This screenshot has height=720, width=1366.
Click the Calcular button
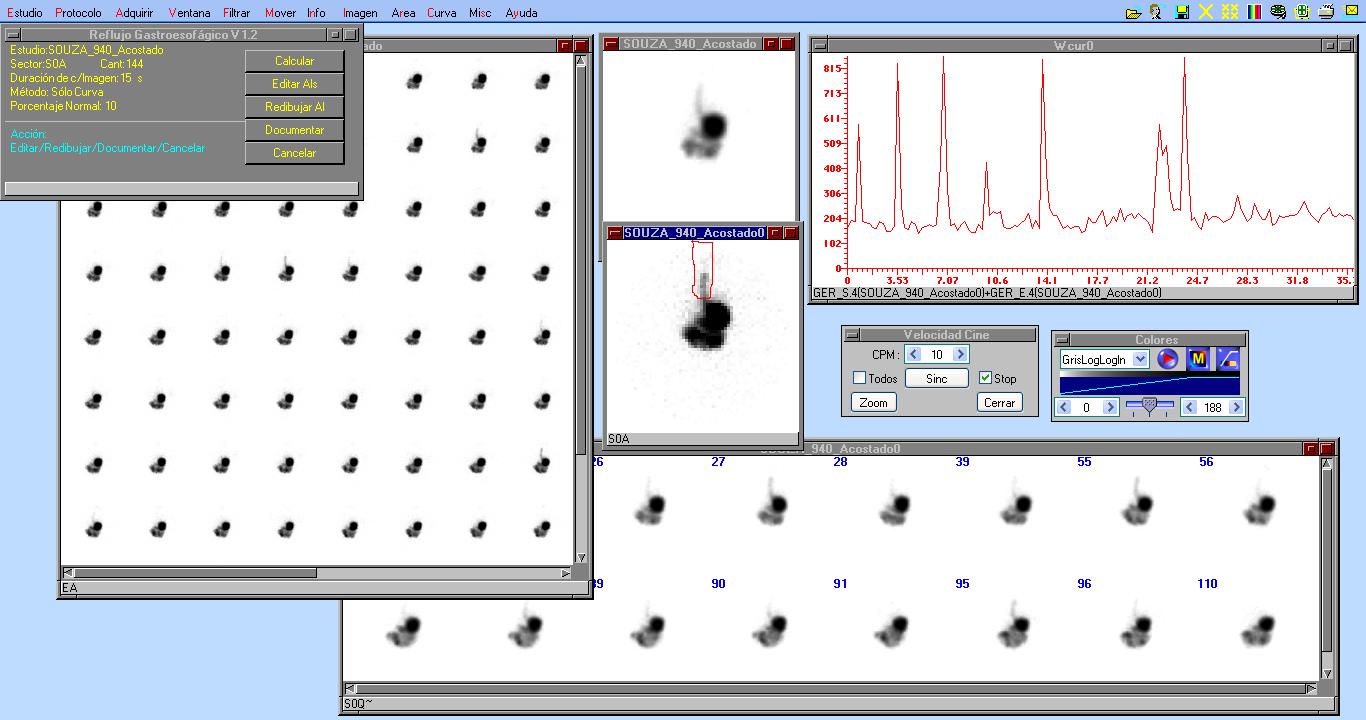tap(294, 61)
